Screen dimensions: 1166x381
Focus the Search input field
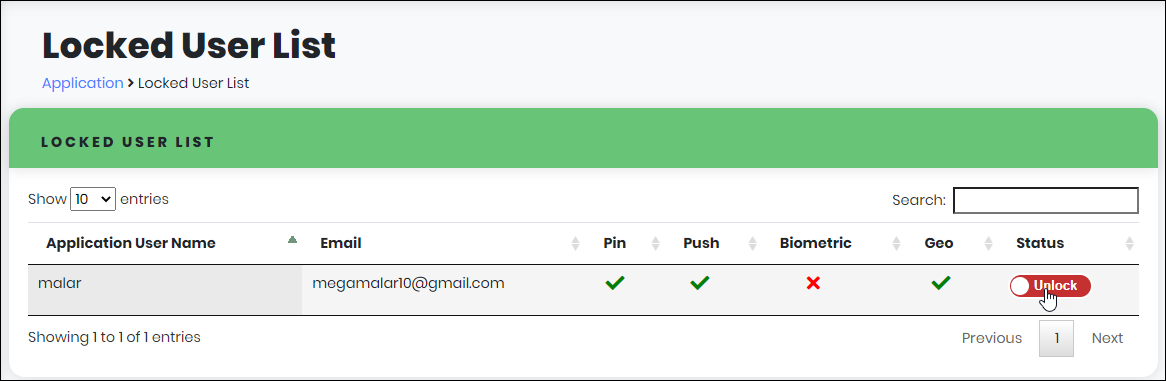coord(1046,200)
